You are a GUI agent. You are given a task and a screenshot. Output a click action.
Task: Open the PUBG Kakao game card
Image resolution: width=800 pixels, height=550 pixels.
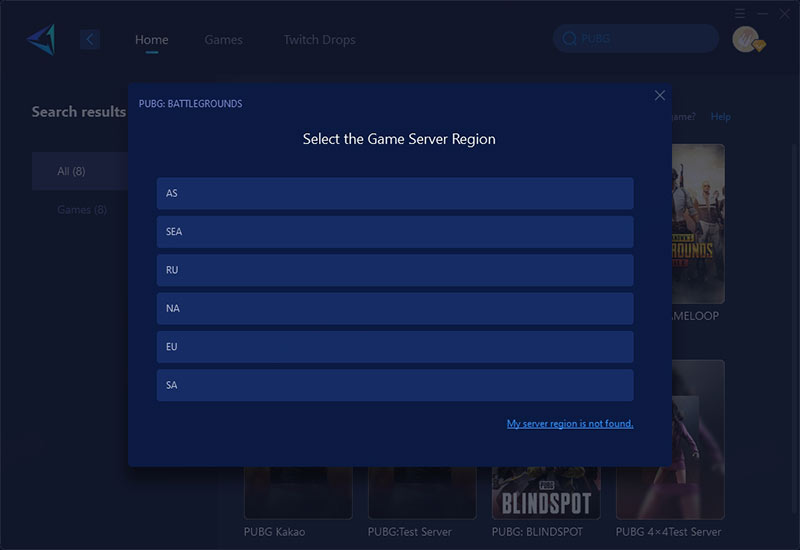click(298, 493)
